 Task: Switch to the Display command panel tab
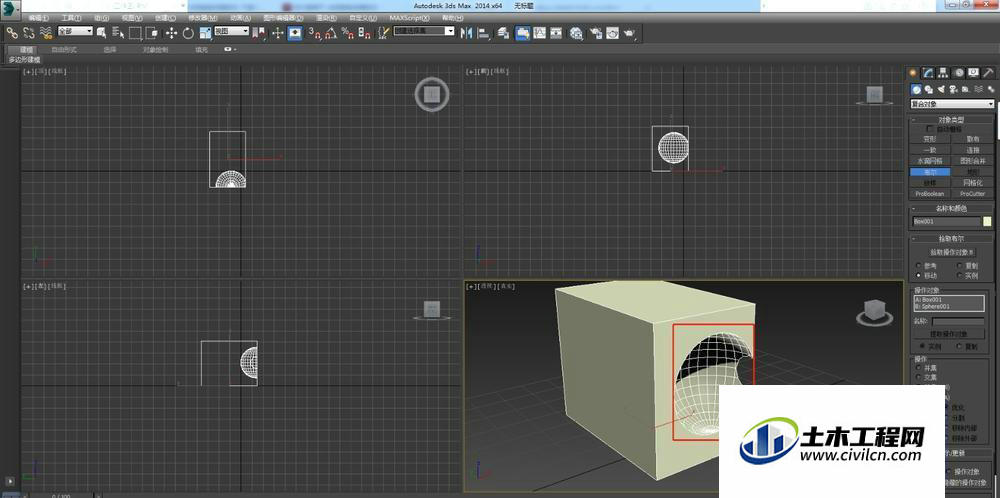[973, 73]
